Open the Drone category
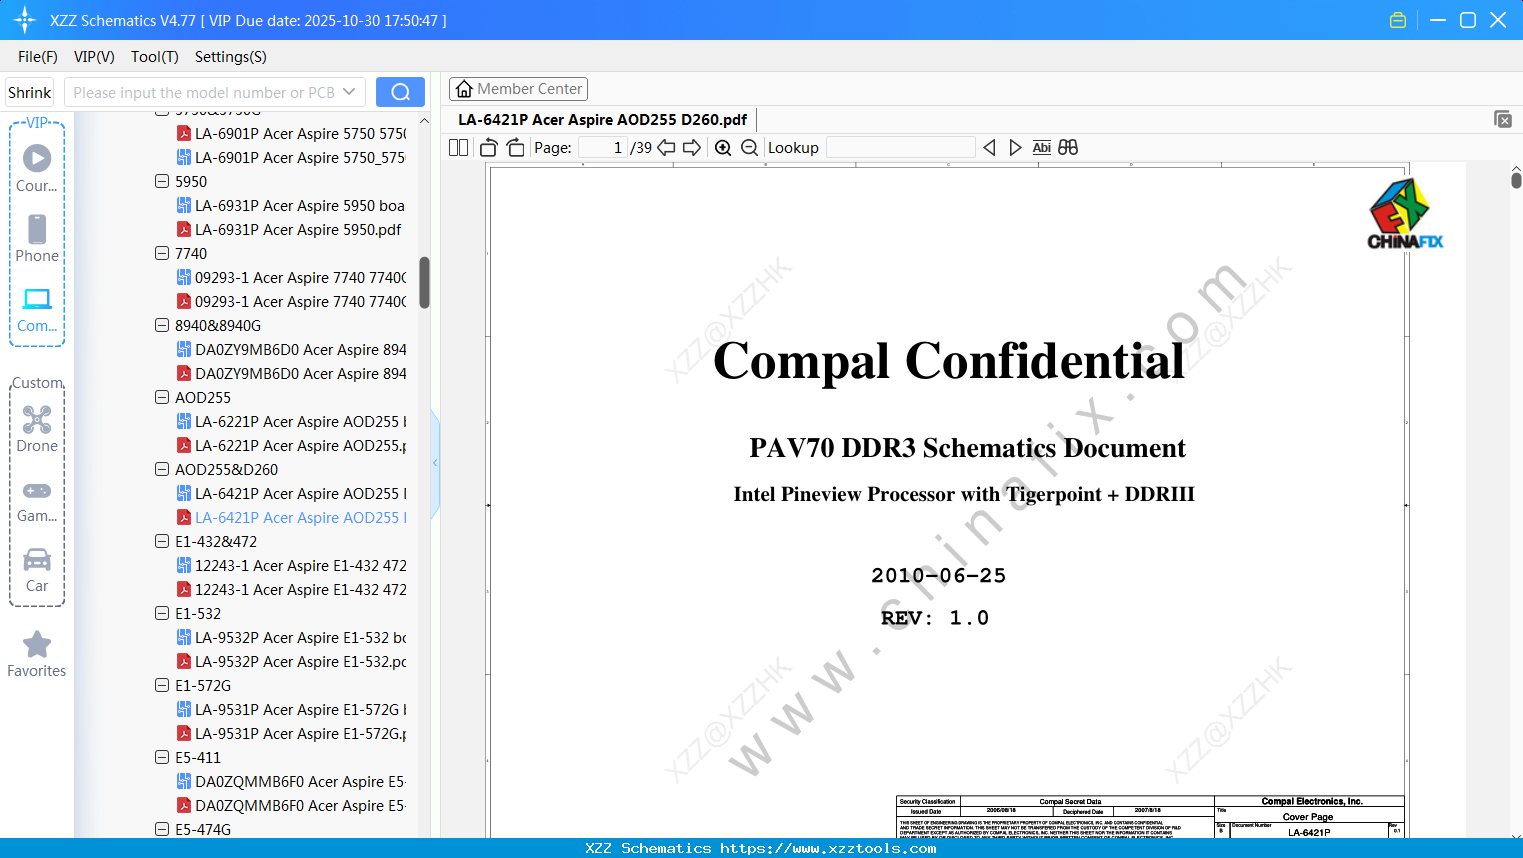Screen dimensions: 1523x858 (x=37, y=428)
